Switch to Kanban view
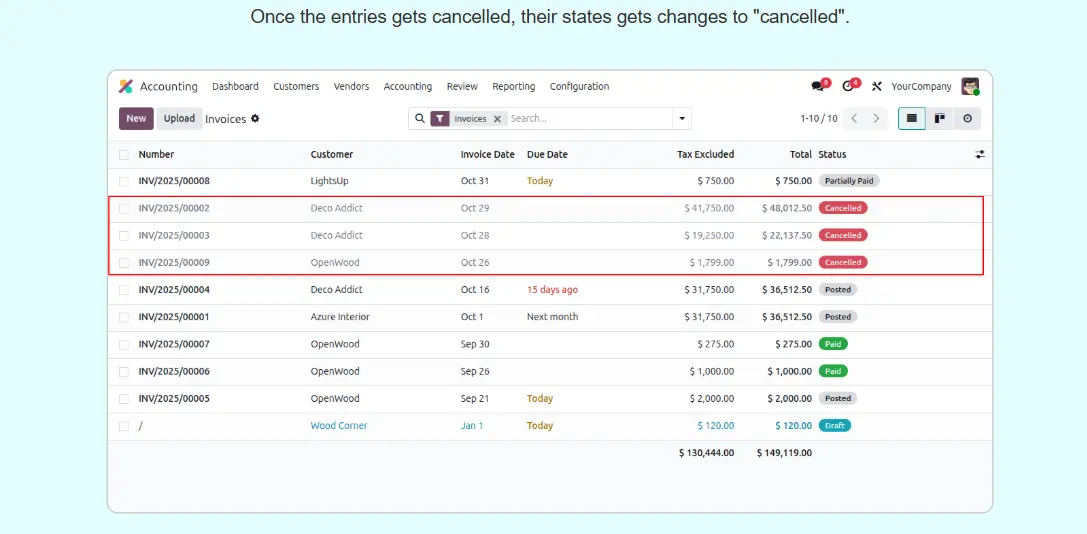 pos(939,118)
